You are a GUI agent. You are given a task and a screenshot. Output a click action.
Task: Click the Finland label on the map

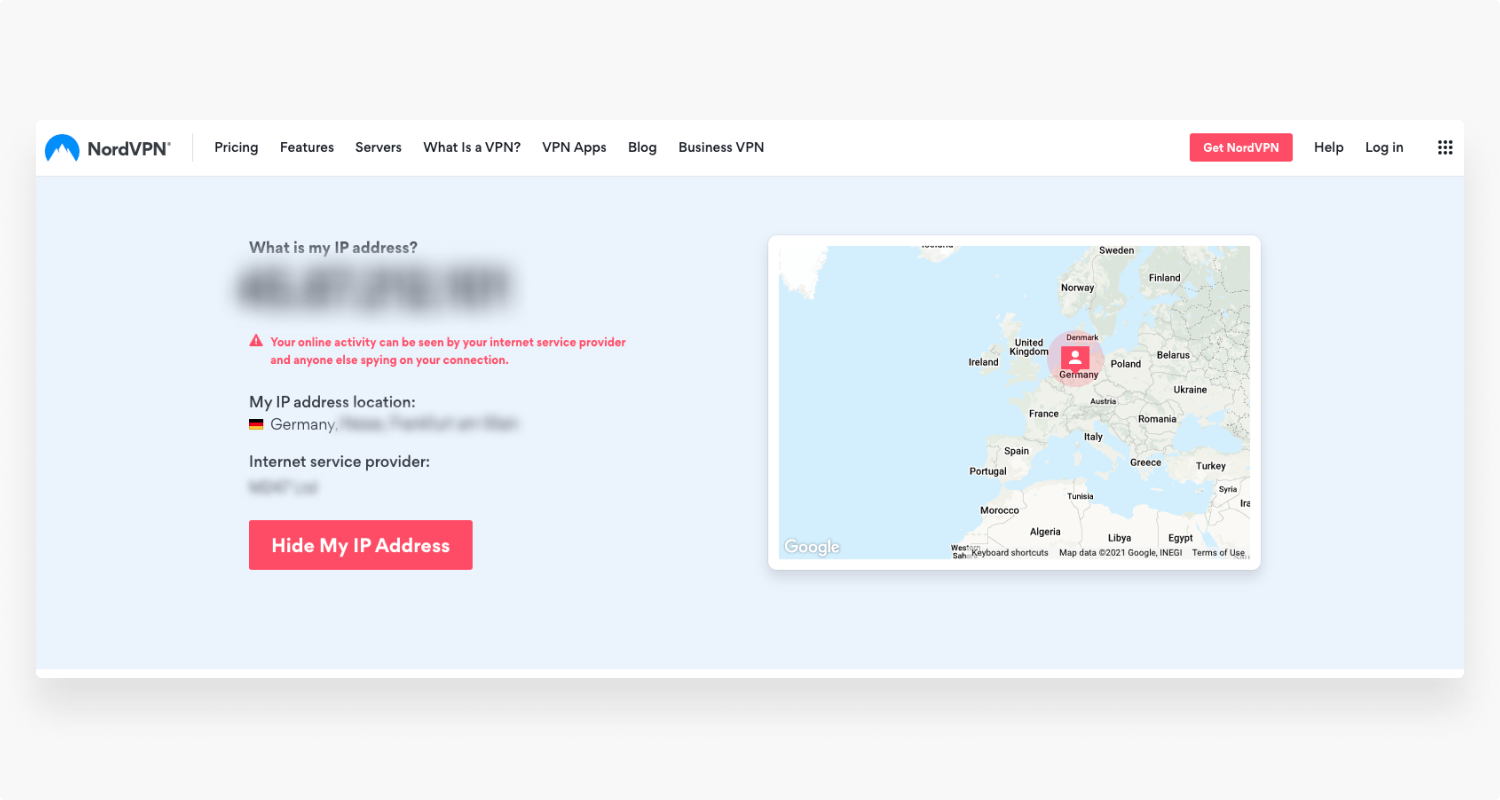1165,278
